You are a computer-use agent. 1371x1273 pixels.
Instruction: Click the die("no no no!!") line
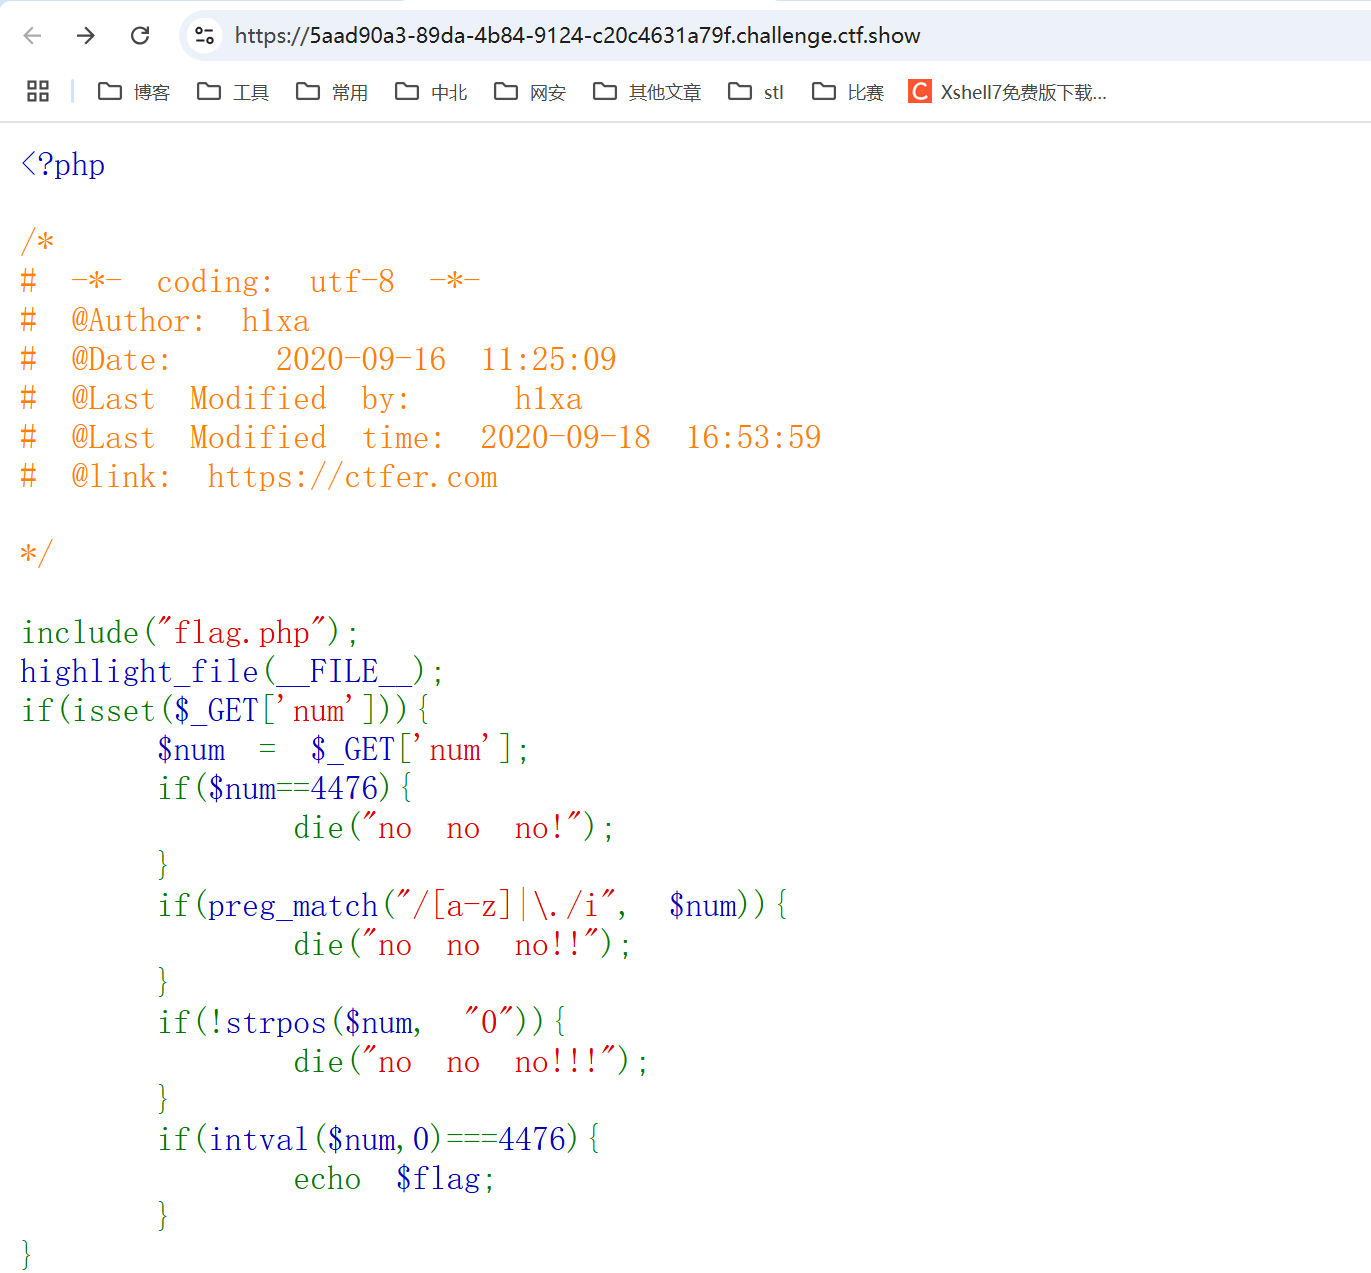coord(463,944)
